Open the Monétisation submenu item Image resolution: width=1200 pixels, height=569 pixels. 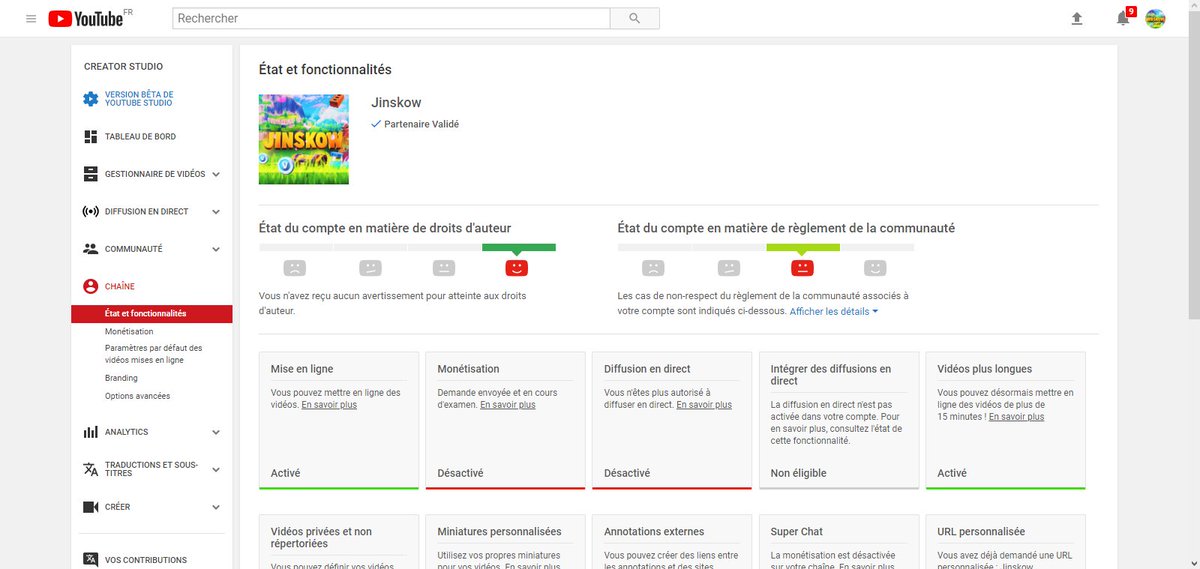pyautogui.click(x=129, y=331)
